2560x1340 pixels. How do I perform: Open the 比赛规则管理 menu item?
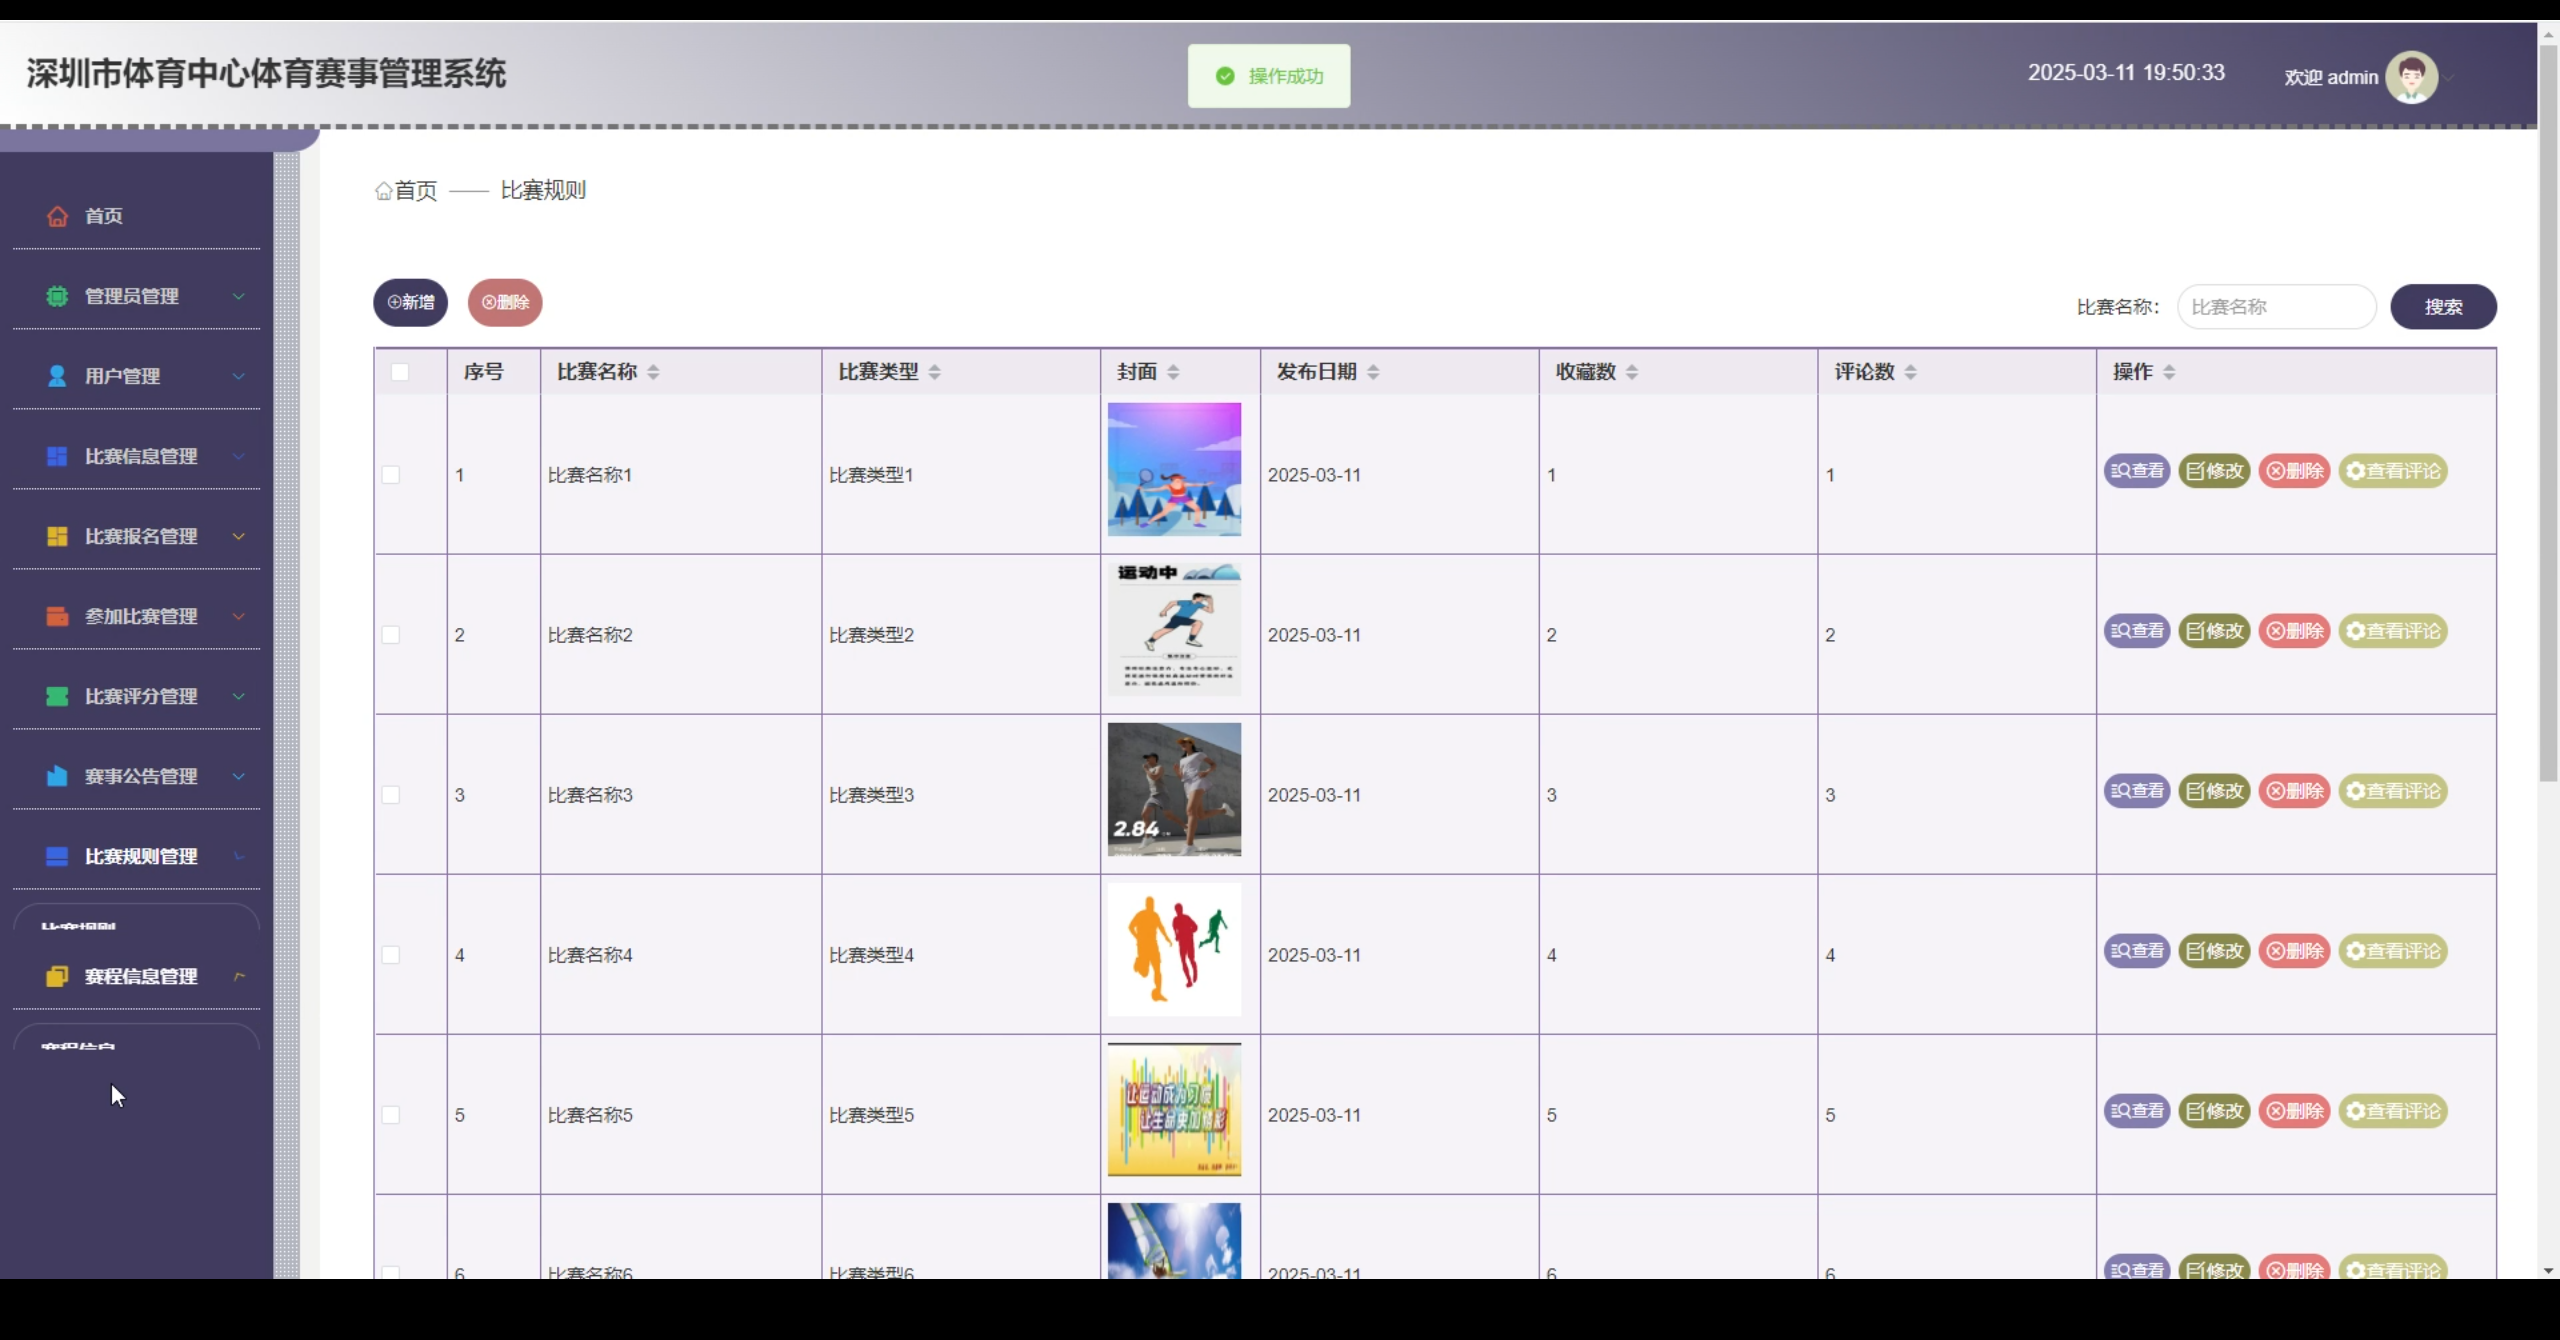[x=141, y=856]
